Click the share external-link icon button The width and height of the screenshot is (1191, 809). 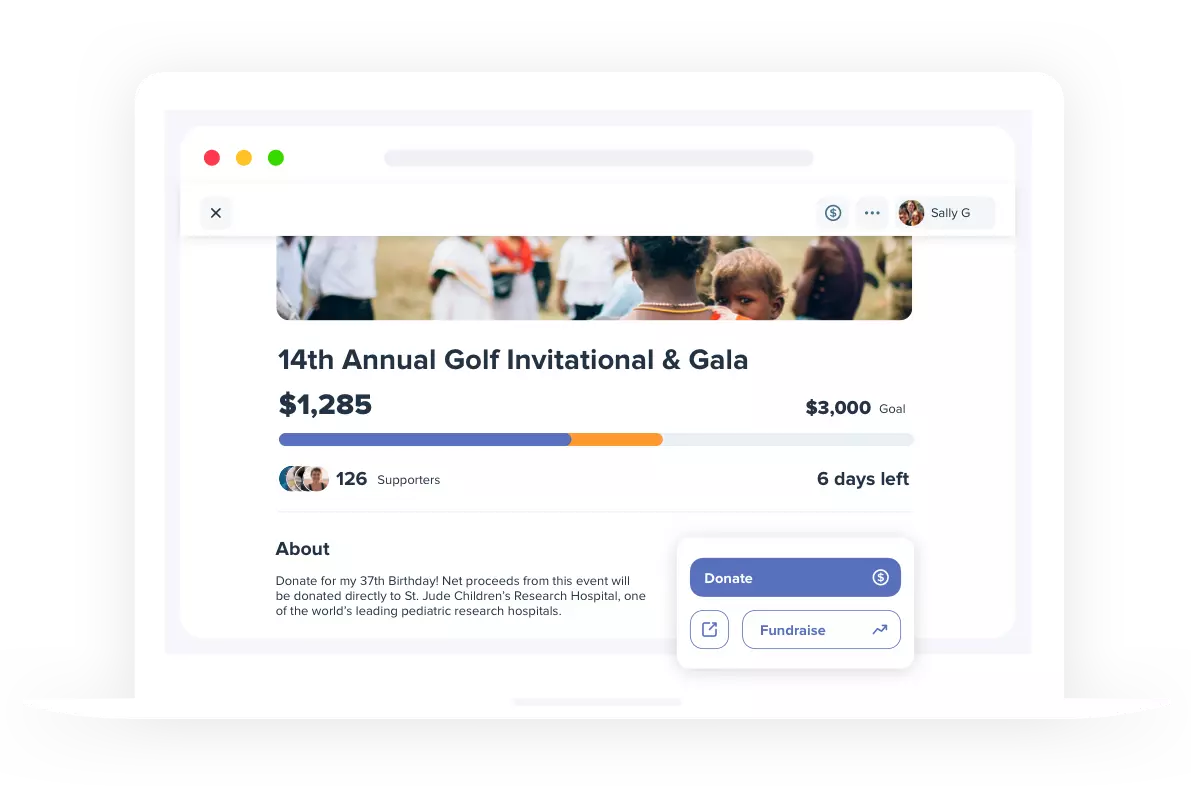pyautogui.click(x=709, y=630)
